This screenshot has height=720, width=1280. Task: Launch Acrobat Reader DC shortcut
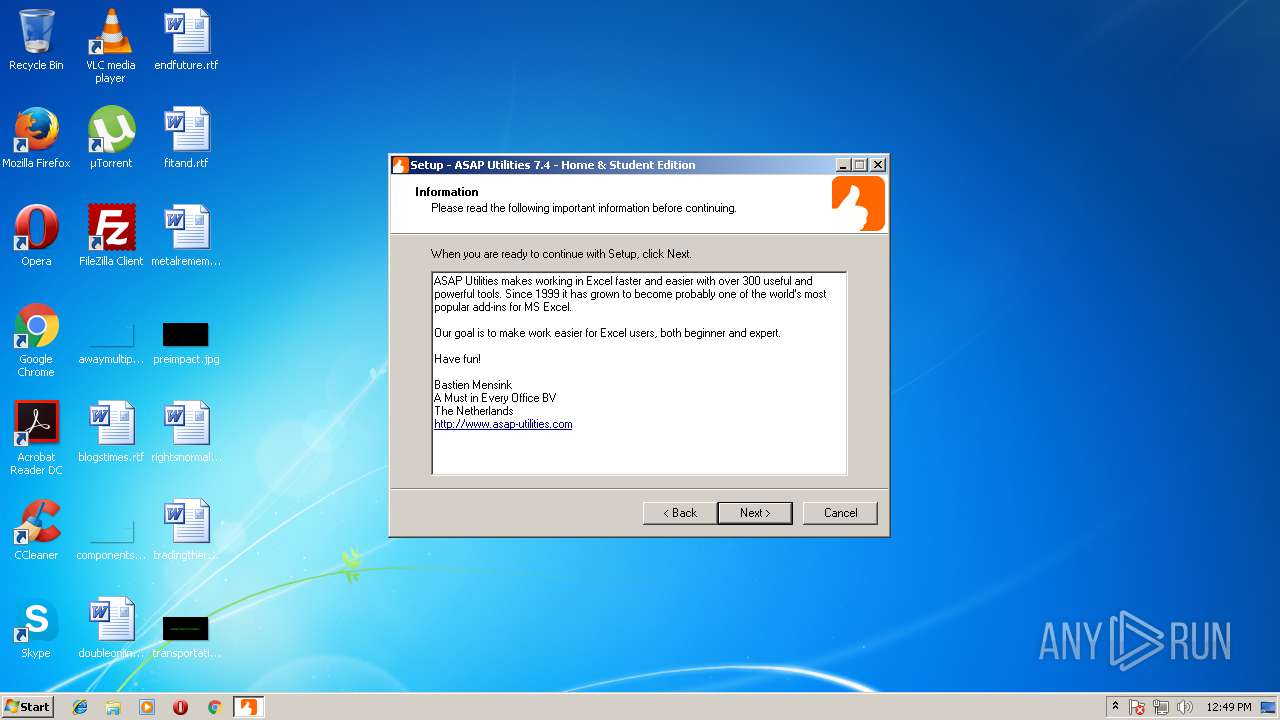(36, 438)
